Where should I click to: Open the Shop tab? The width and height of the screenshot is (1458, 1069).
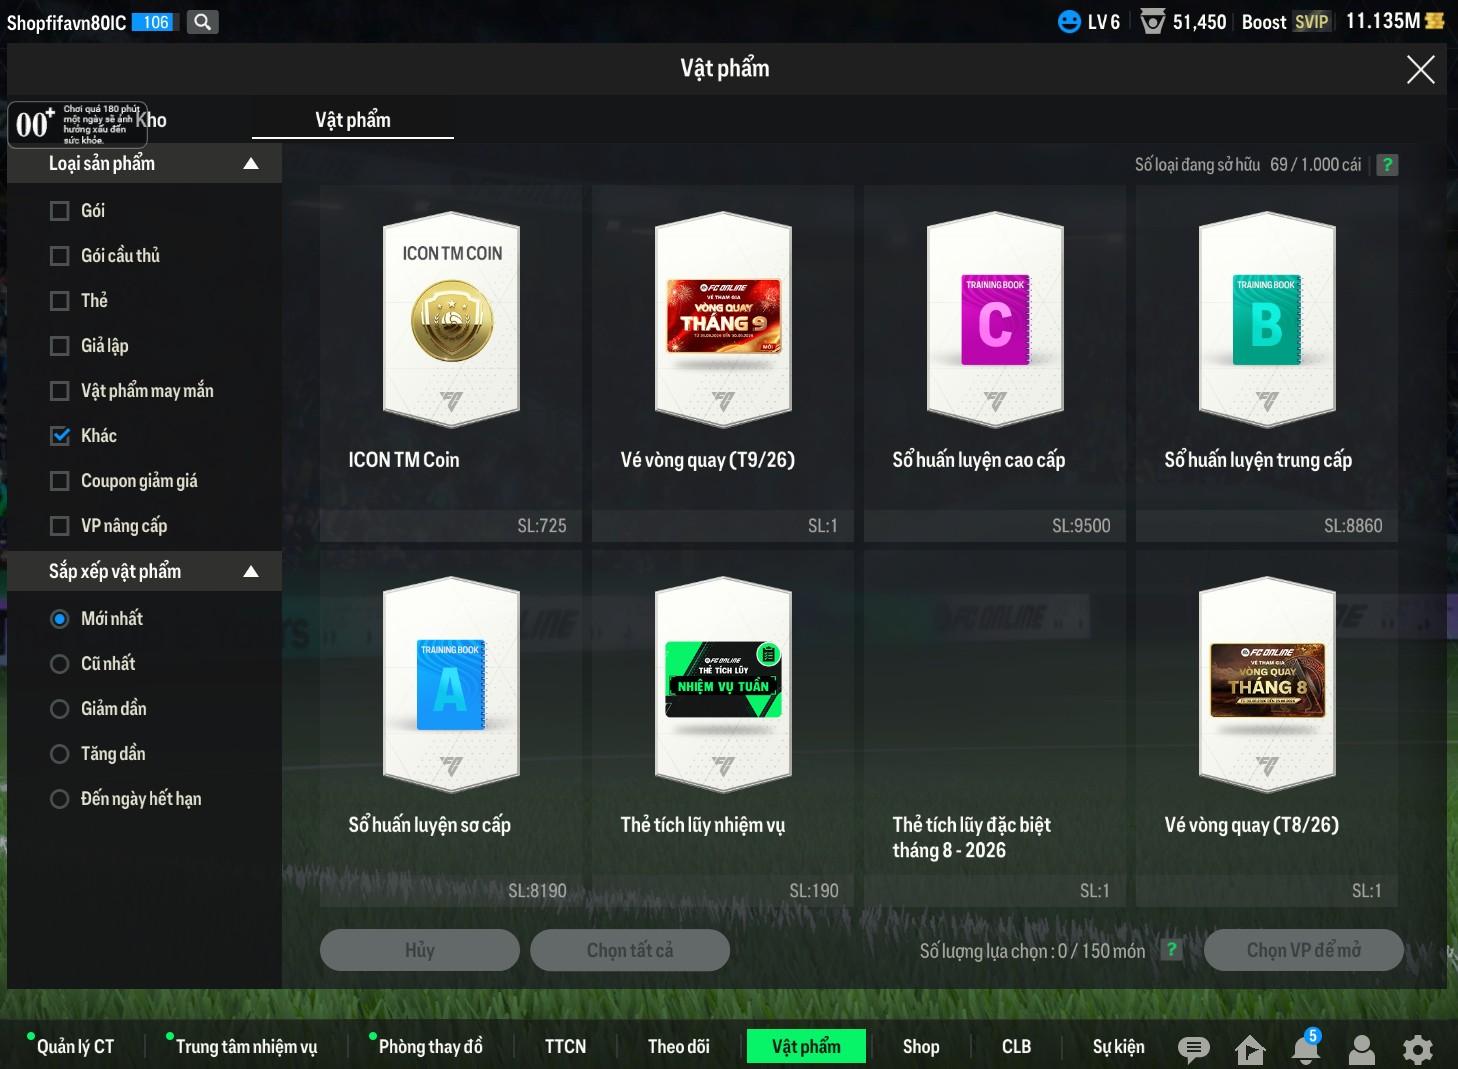pyautogui.click(x=921, y=1046)
